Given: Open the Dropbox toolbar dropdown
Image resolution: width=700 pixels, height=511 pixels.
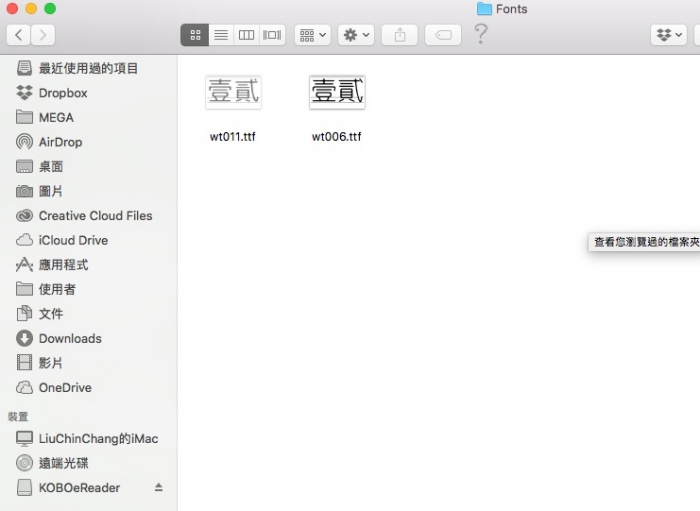Looking at the screenshot, I should tap(668, 35).
